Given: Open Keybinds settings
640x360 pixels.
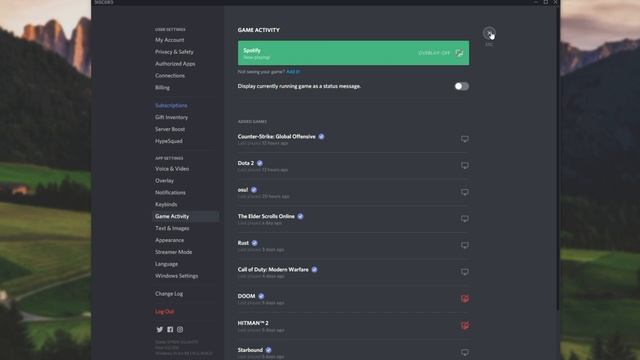Looking at the screenshot, I should click(x=166, y=204).
